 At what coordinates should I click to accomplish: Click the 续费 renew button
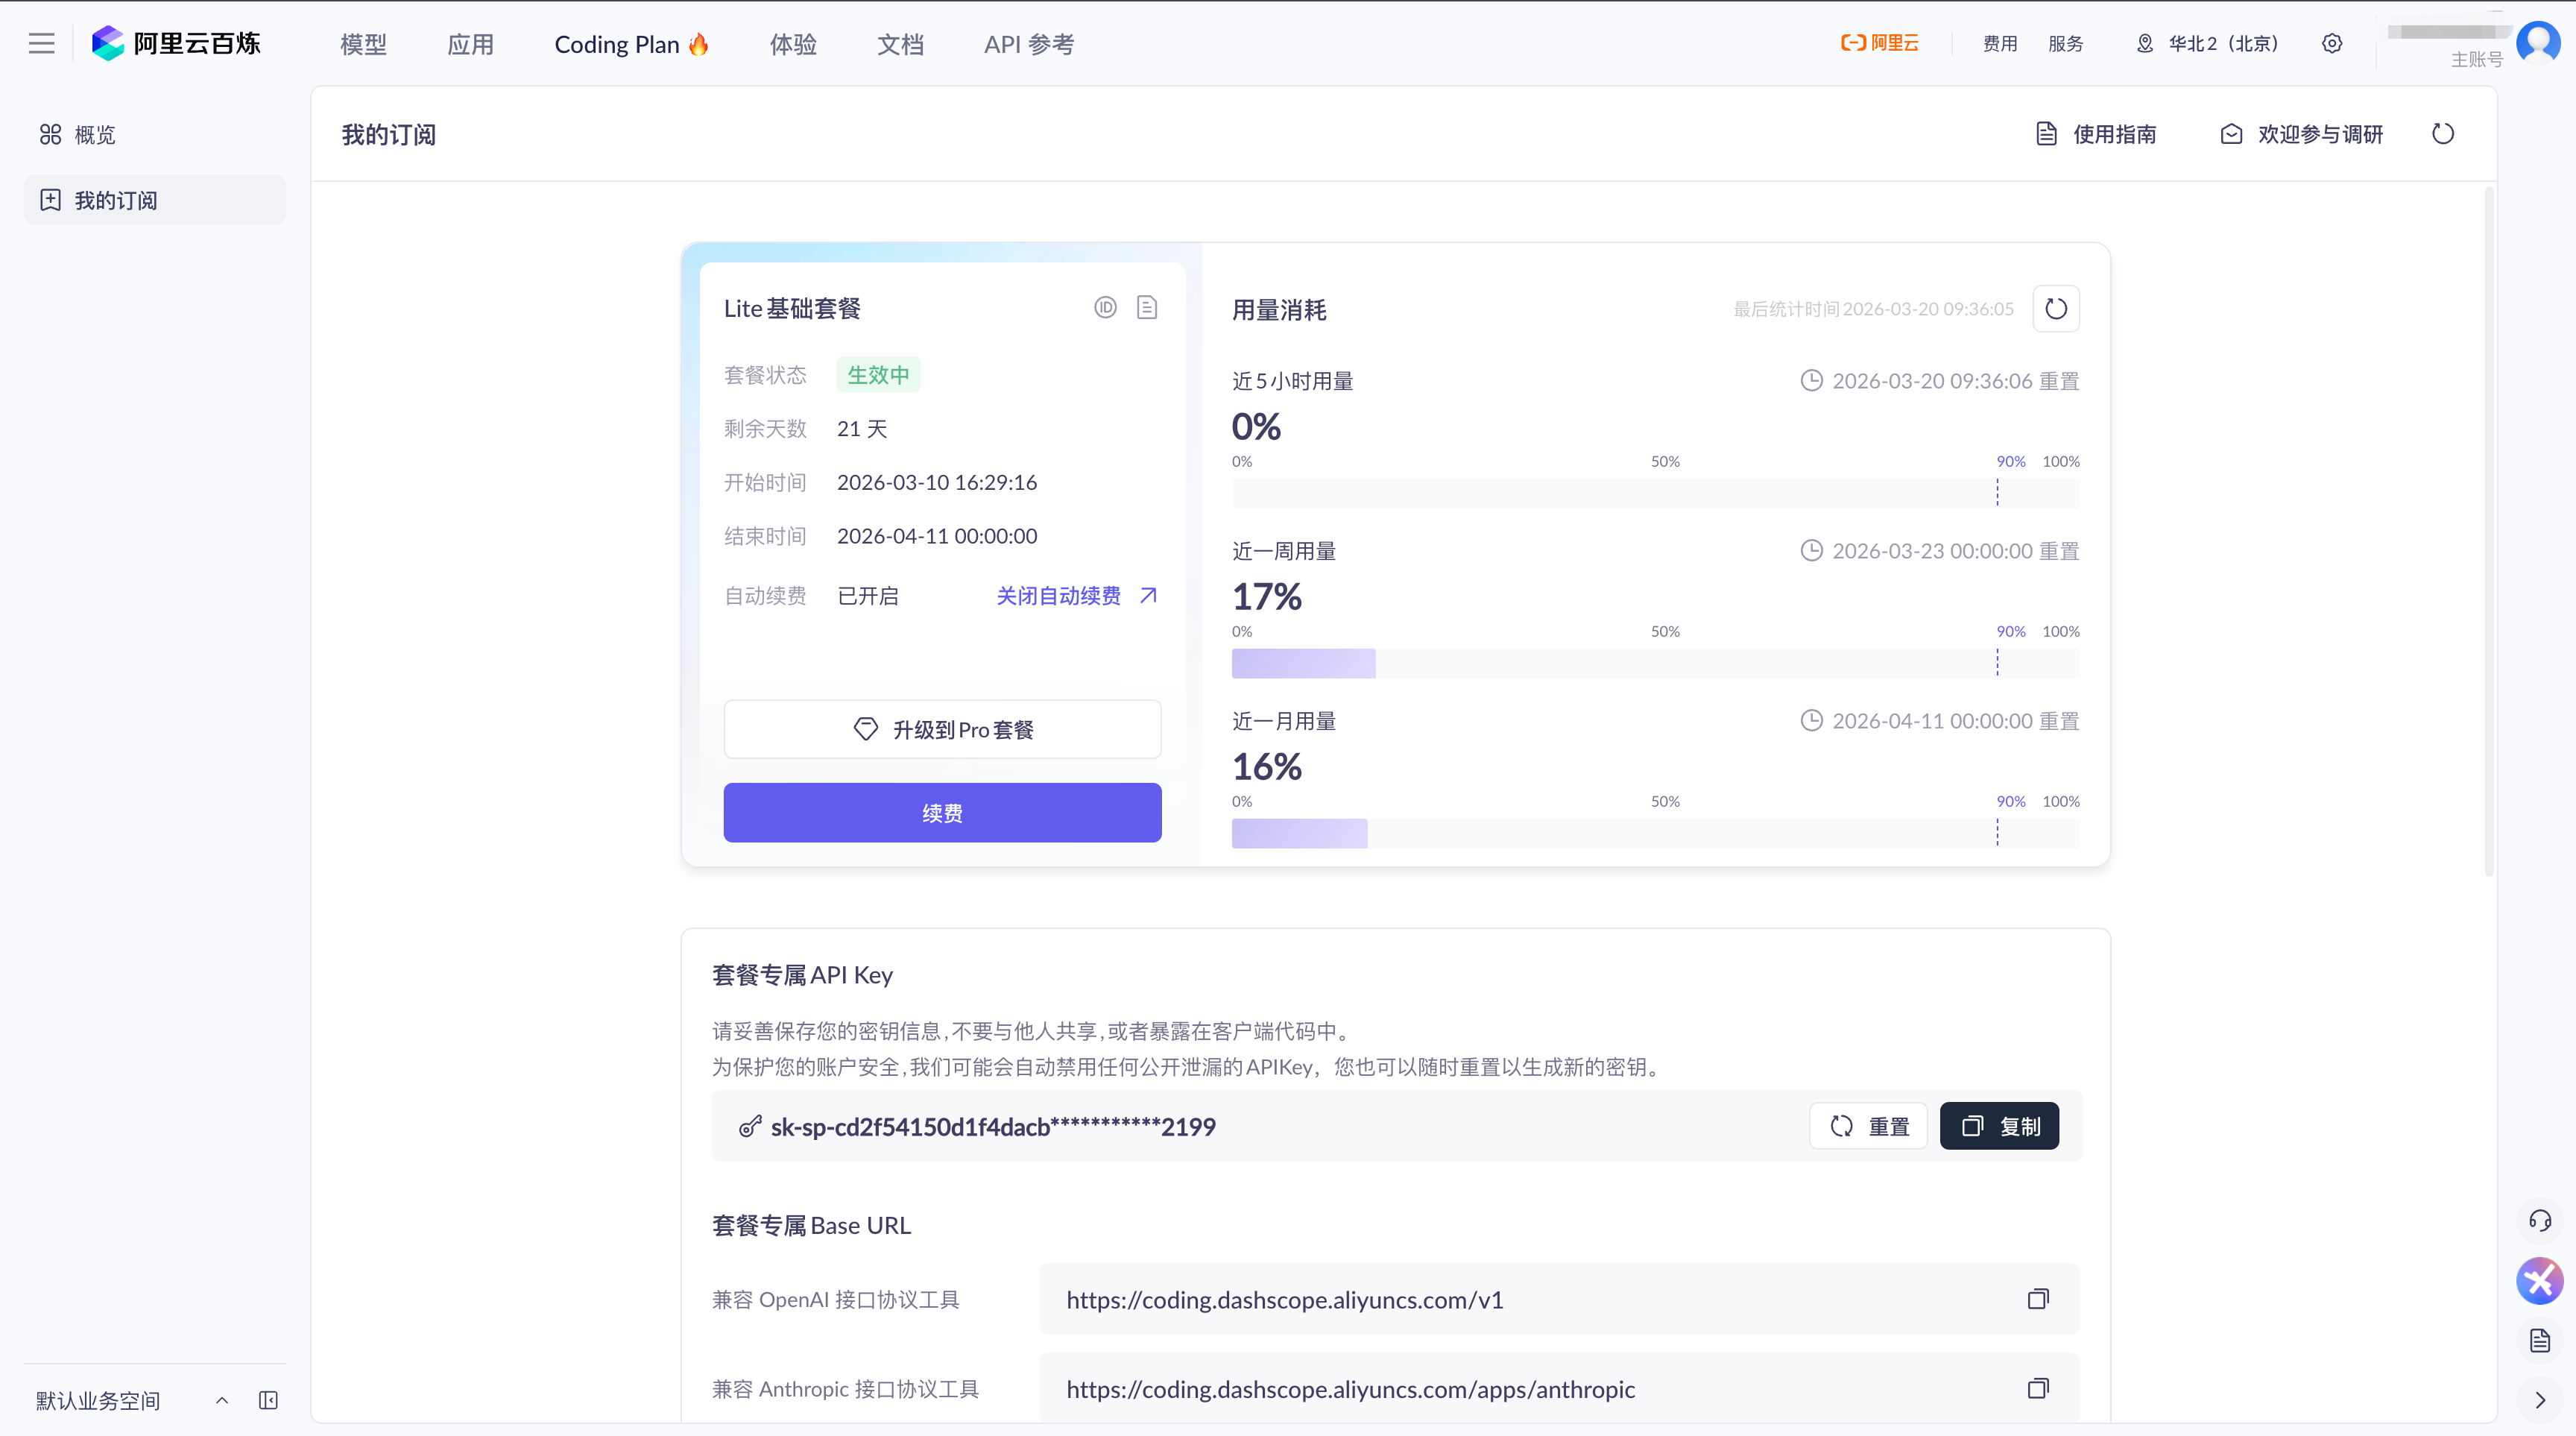click(x=942, y=813)
